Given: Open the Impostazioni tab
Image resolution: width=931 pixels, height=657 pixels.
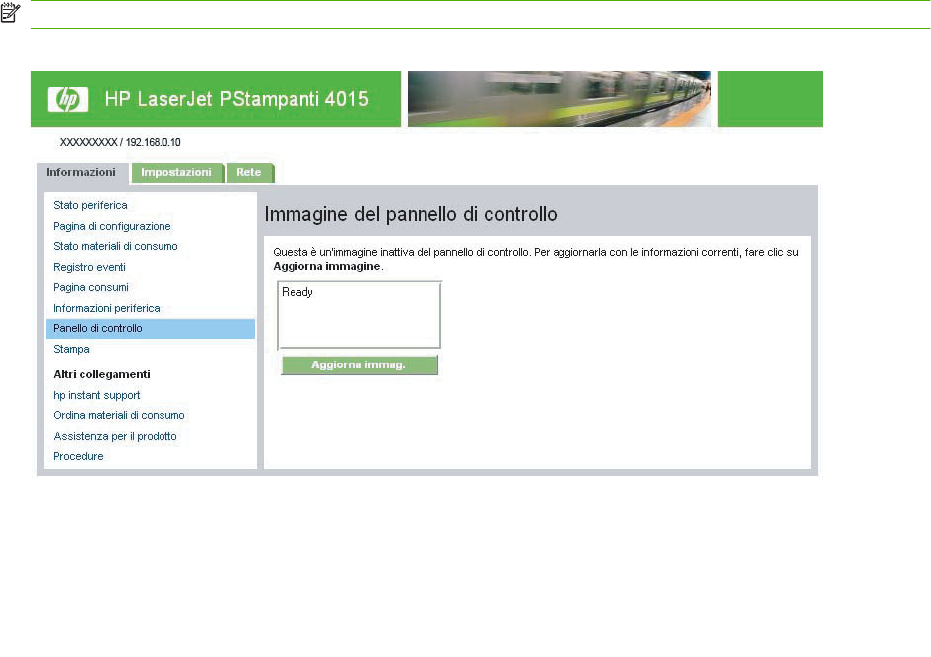Looking at the screenshot, I should pos(176,172).
